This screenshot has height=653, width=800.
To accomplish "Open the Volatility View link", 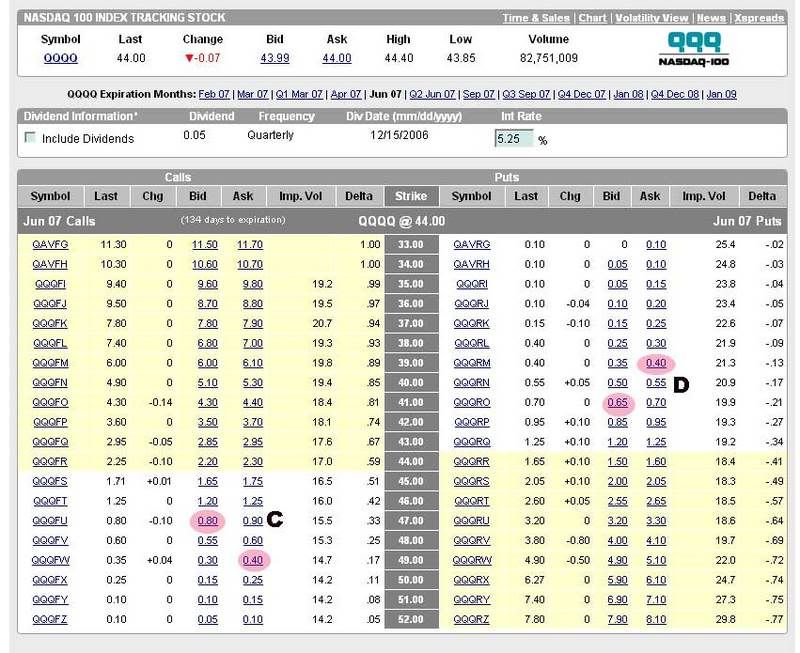I will point(652,18).
